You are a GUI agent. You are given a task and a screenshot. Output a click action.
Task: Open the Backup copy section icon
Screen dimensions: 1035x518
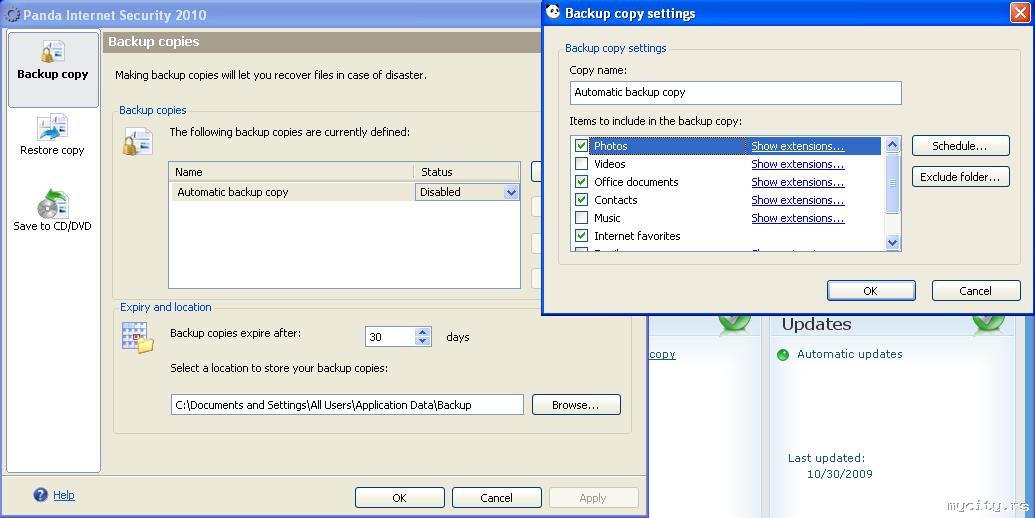coord(53,51)
